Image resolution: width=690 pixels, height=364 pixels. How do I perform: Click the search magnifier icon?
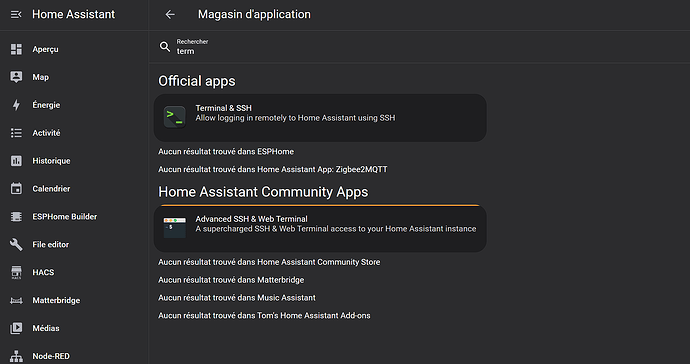[165, 47]
